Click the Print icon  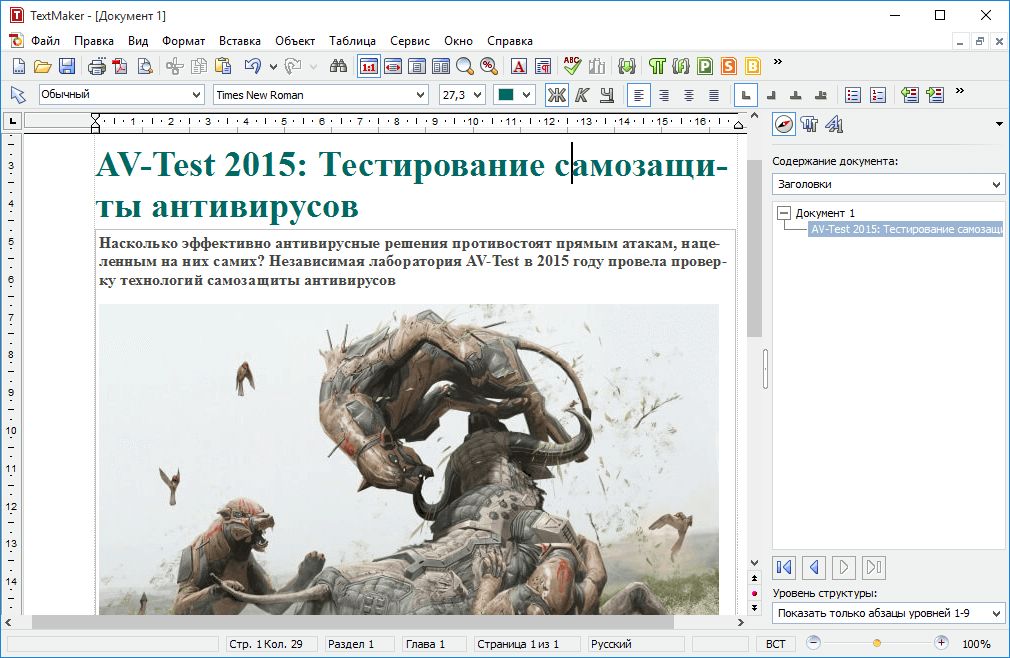[96, 66]
